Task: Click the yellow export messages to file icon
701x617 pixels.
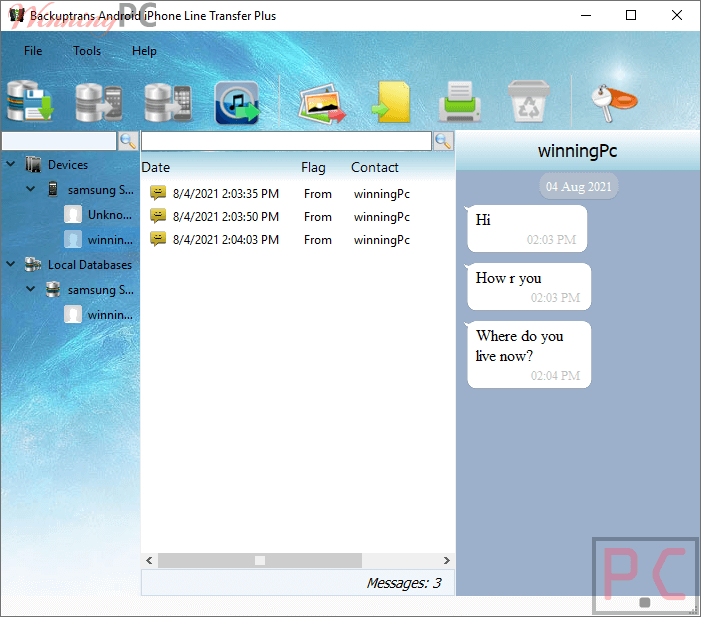Action: point(390,102)
